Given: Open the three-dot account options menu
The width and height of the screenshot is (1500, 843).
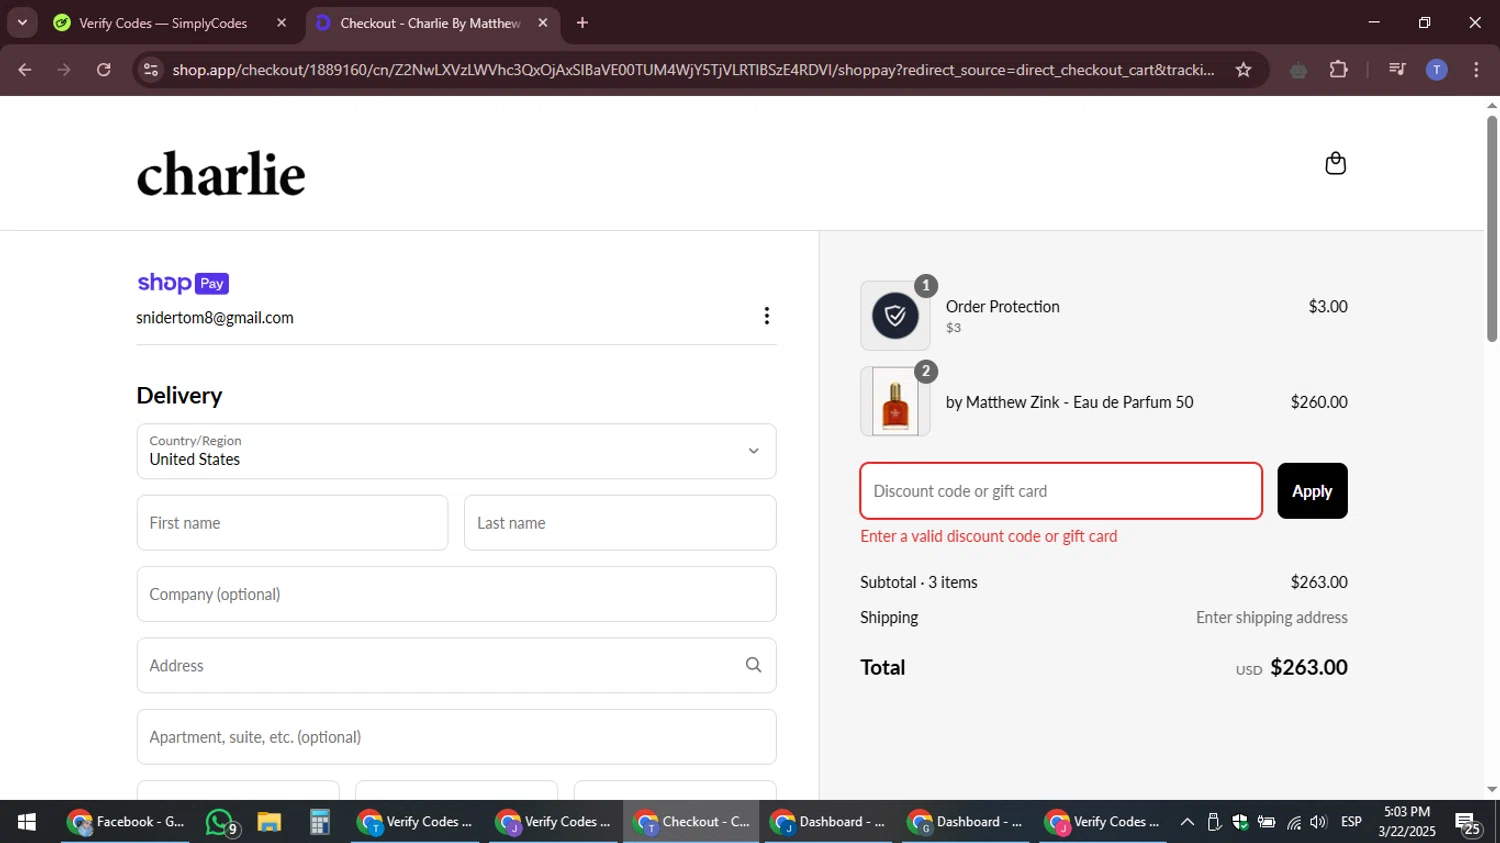Looking at the screenshot, I should (766, 316).
